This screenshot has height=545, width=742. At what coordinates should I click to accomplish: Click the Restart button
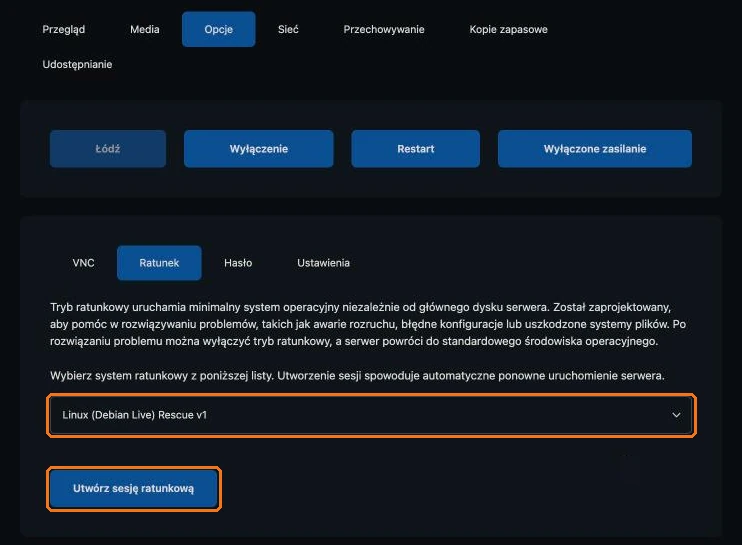click(415, 149)
